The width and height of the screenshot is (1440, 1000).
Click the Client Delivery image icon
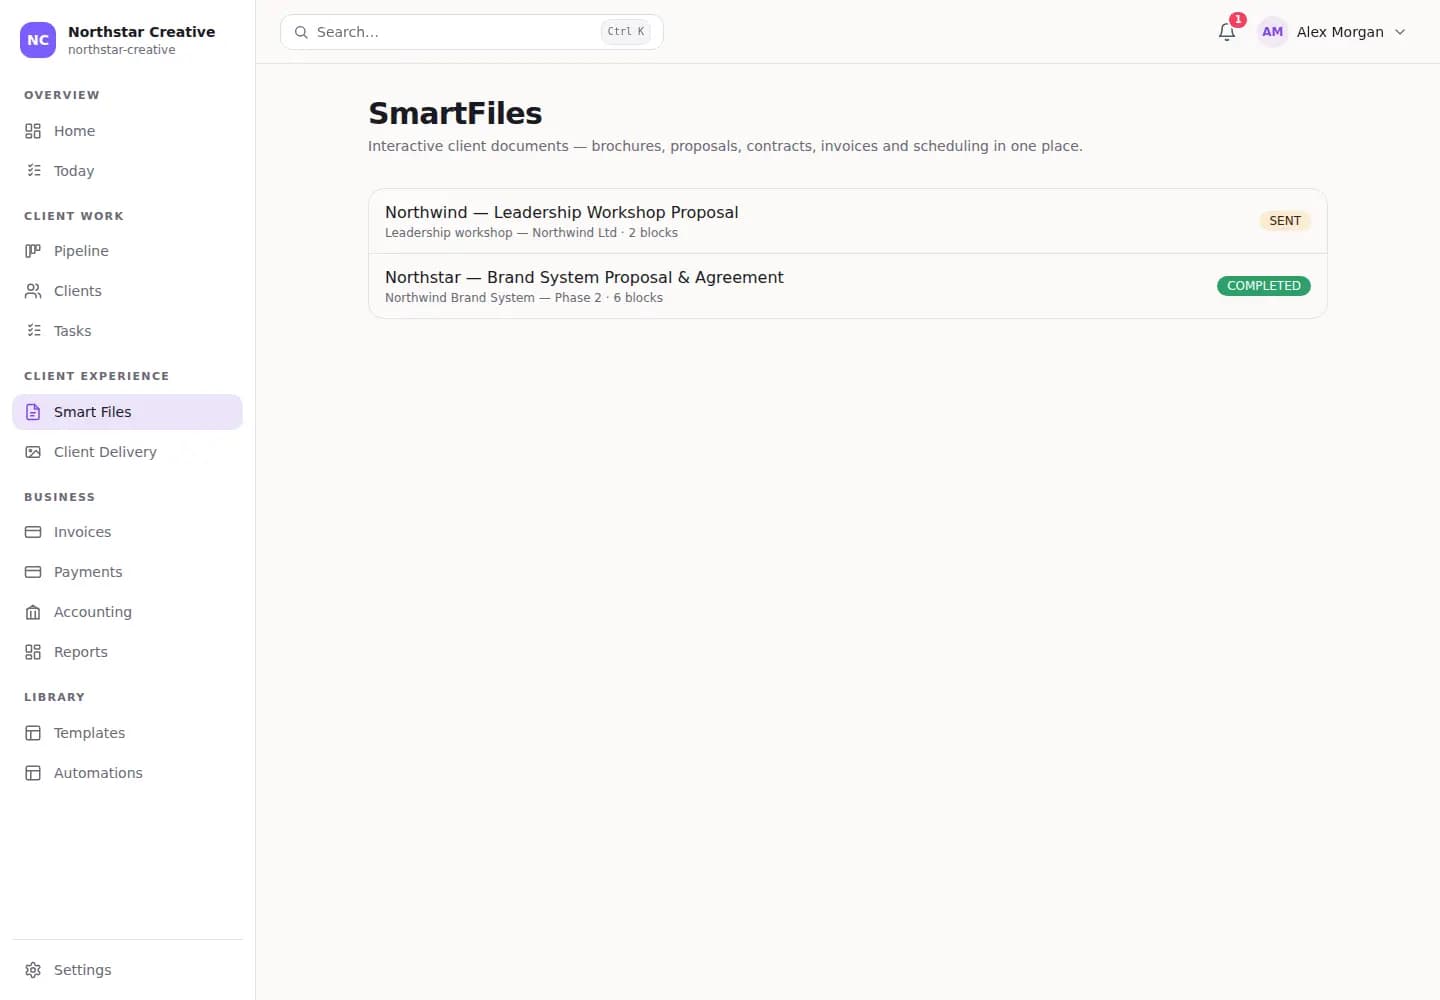pyautogui.click(x=33, y=452)
